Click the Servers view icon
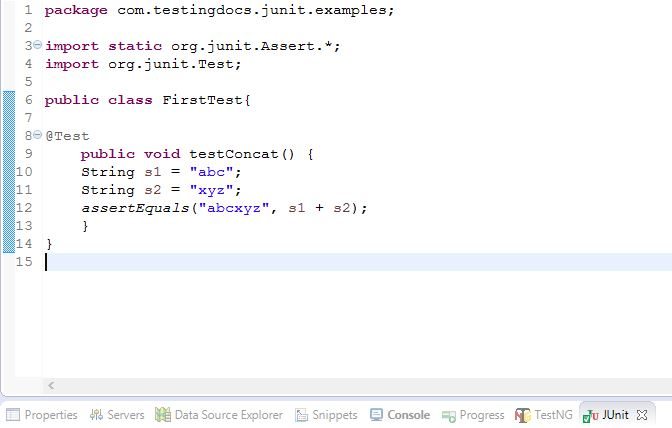The height and width of the screenshot is (428, 672). coord(97,415)
